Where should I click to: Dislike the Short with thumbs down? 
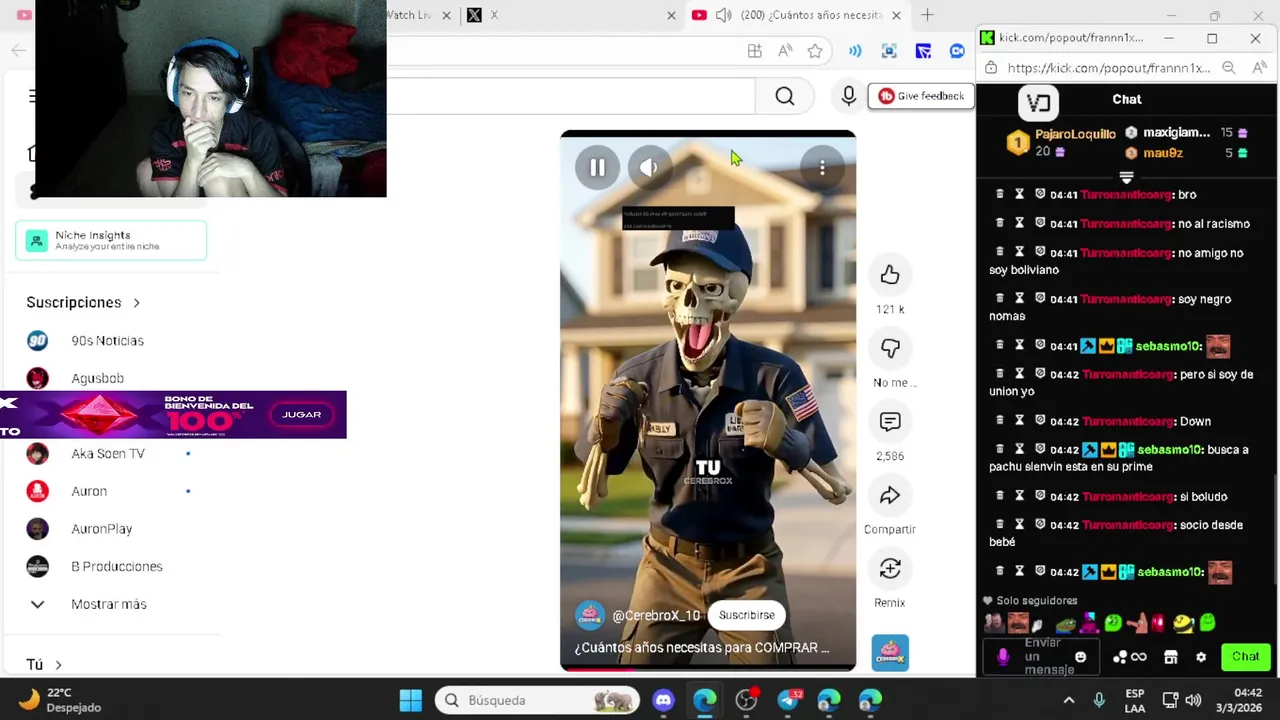tap(890, 348)
